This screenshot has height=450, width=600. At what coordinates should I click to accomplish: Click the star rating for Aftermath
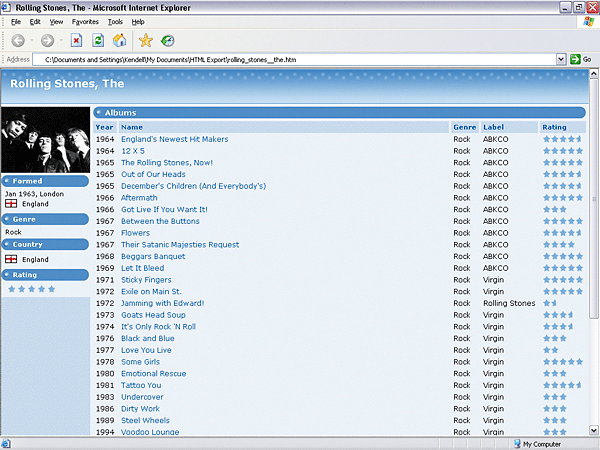(x=562, y=198)
